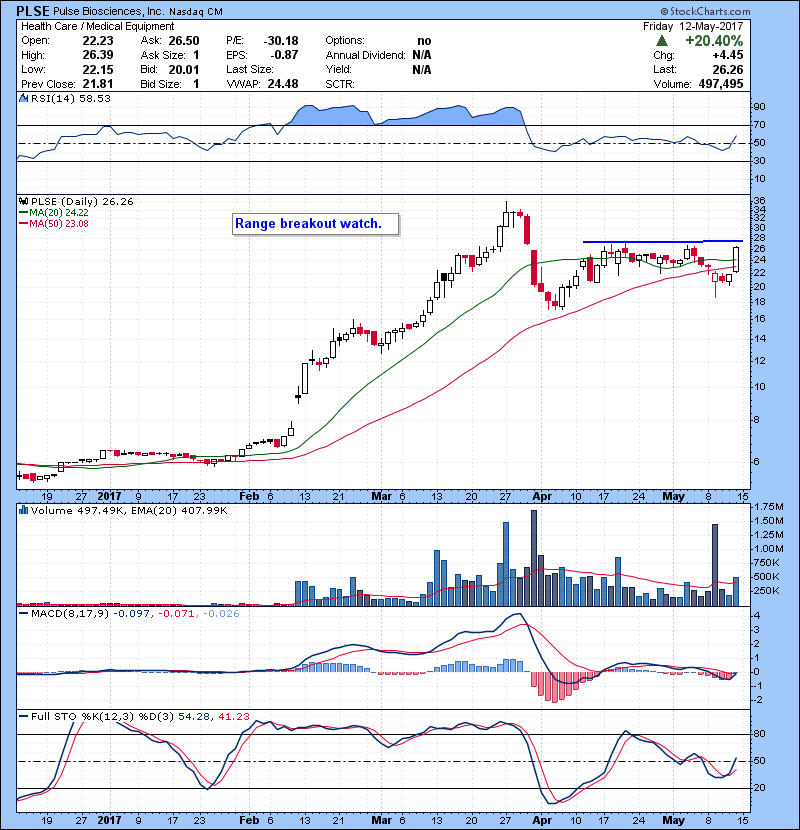Click the Bid value 20.01
The width and height of the screenshot is (800, 830).
[x=184, y=69]
